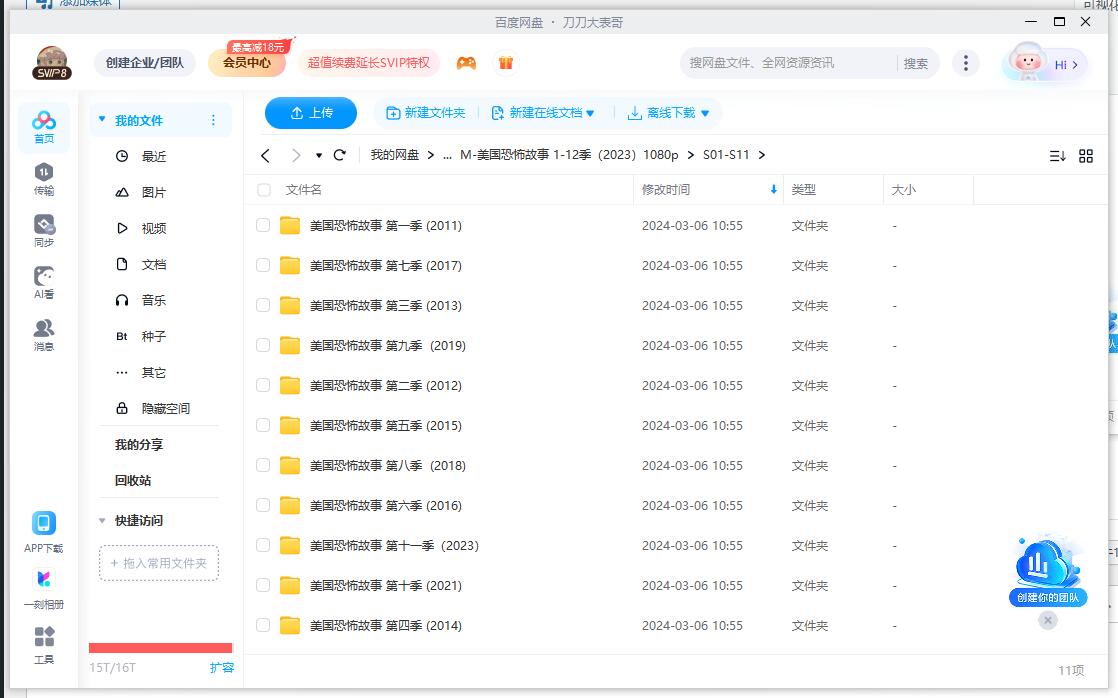
Task: Click the 修改时间 sort direction arrow
Action: pos(773,190)
